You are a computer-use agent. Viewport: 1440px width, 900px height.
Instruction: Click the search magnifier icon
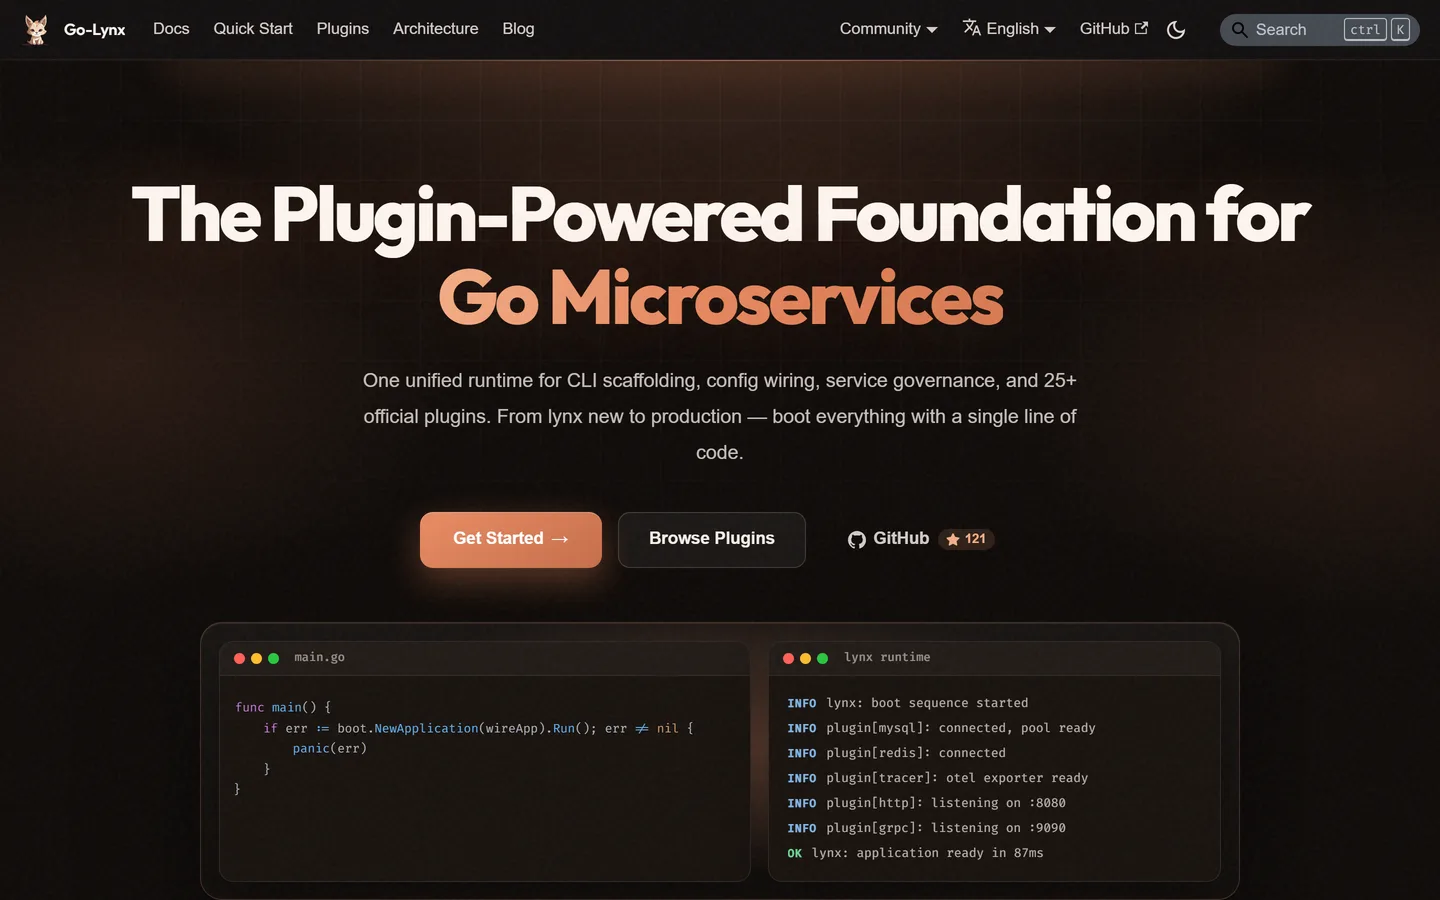1239,30
